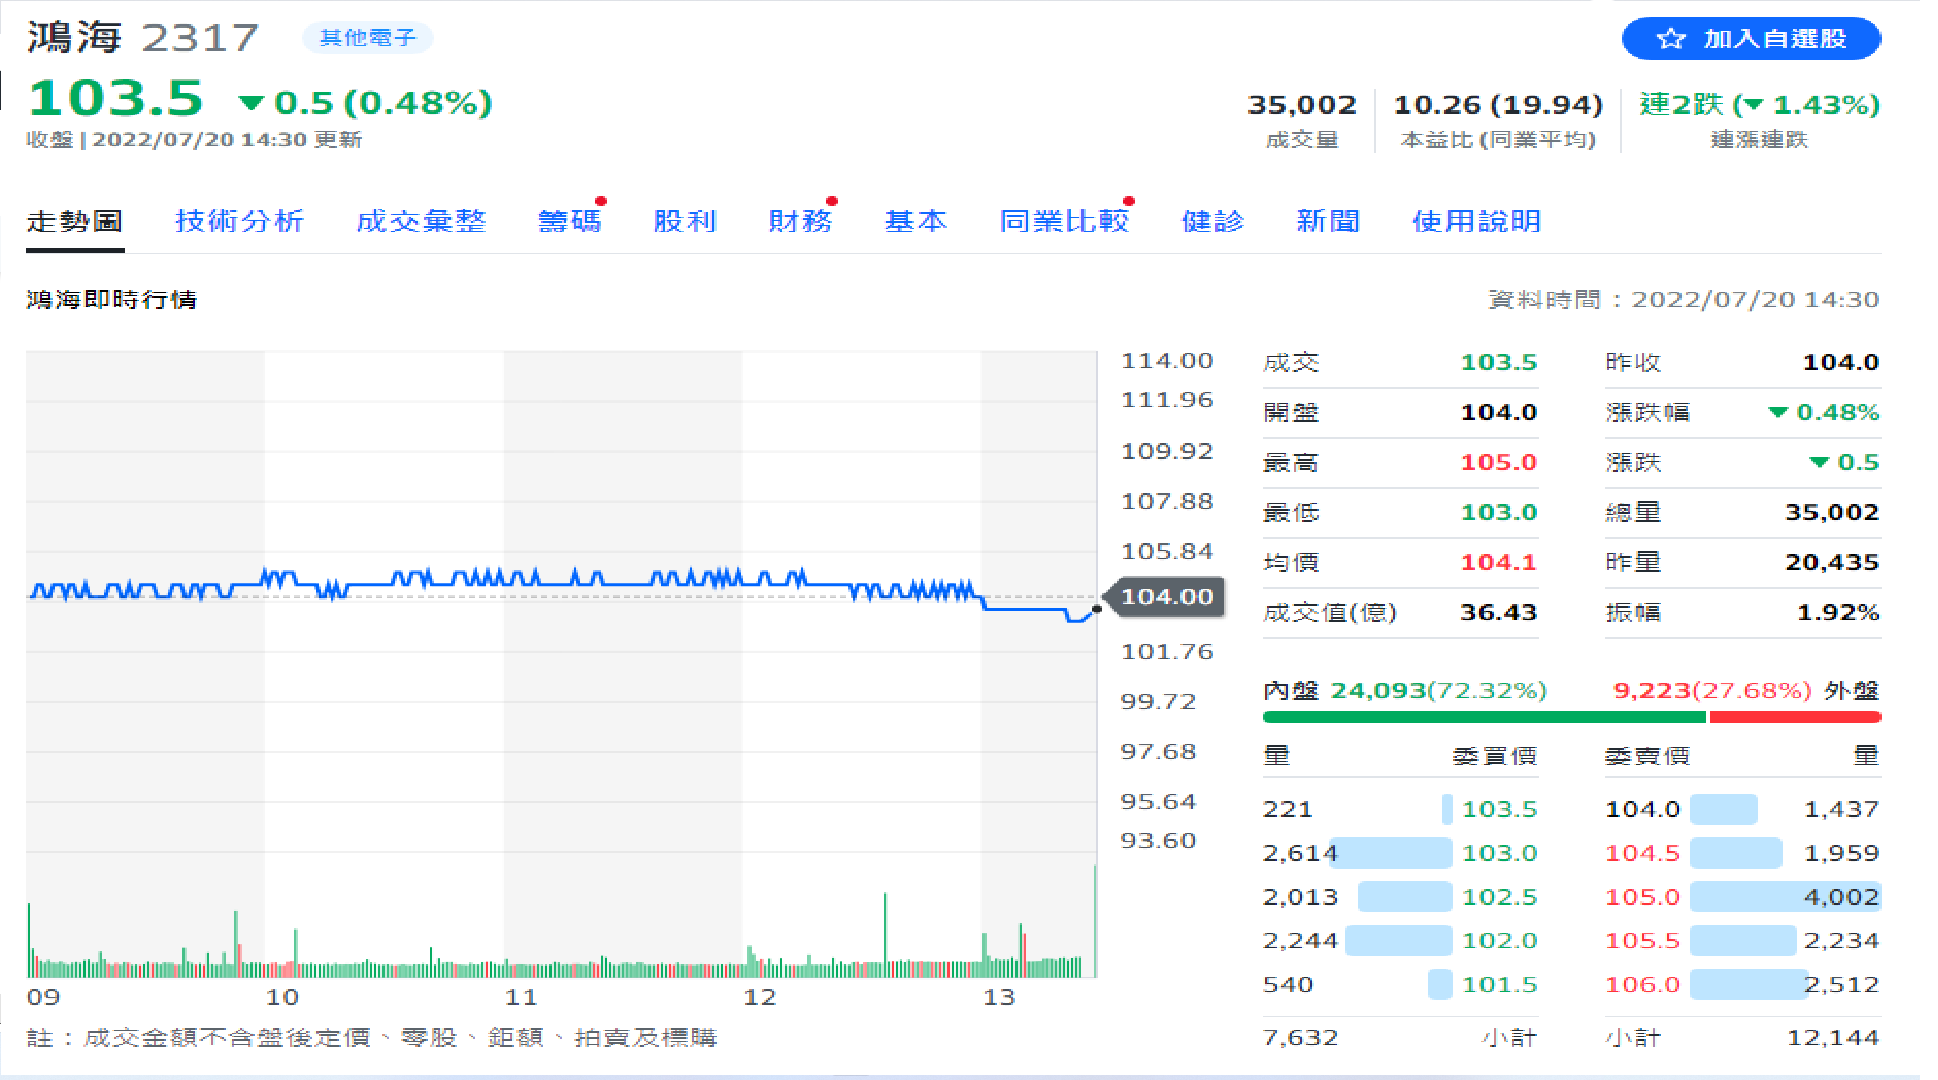Go to the 基本 tab
The height and width of the screenshot is (1080, 1938).
click(915, 221)
